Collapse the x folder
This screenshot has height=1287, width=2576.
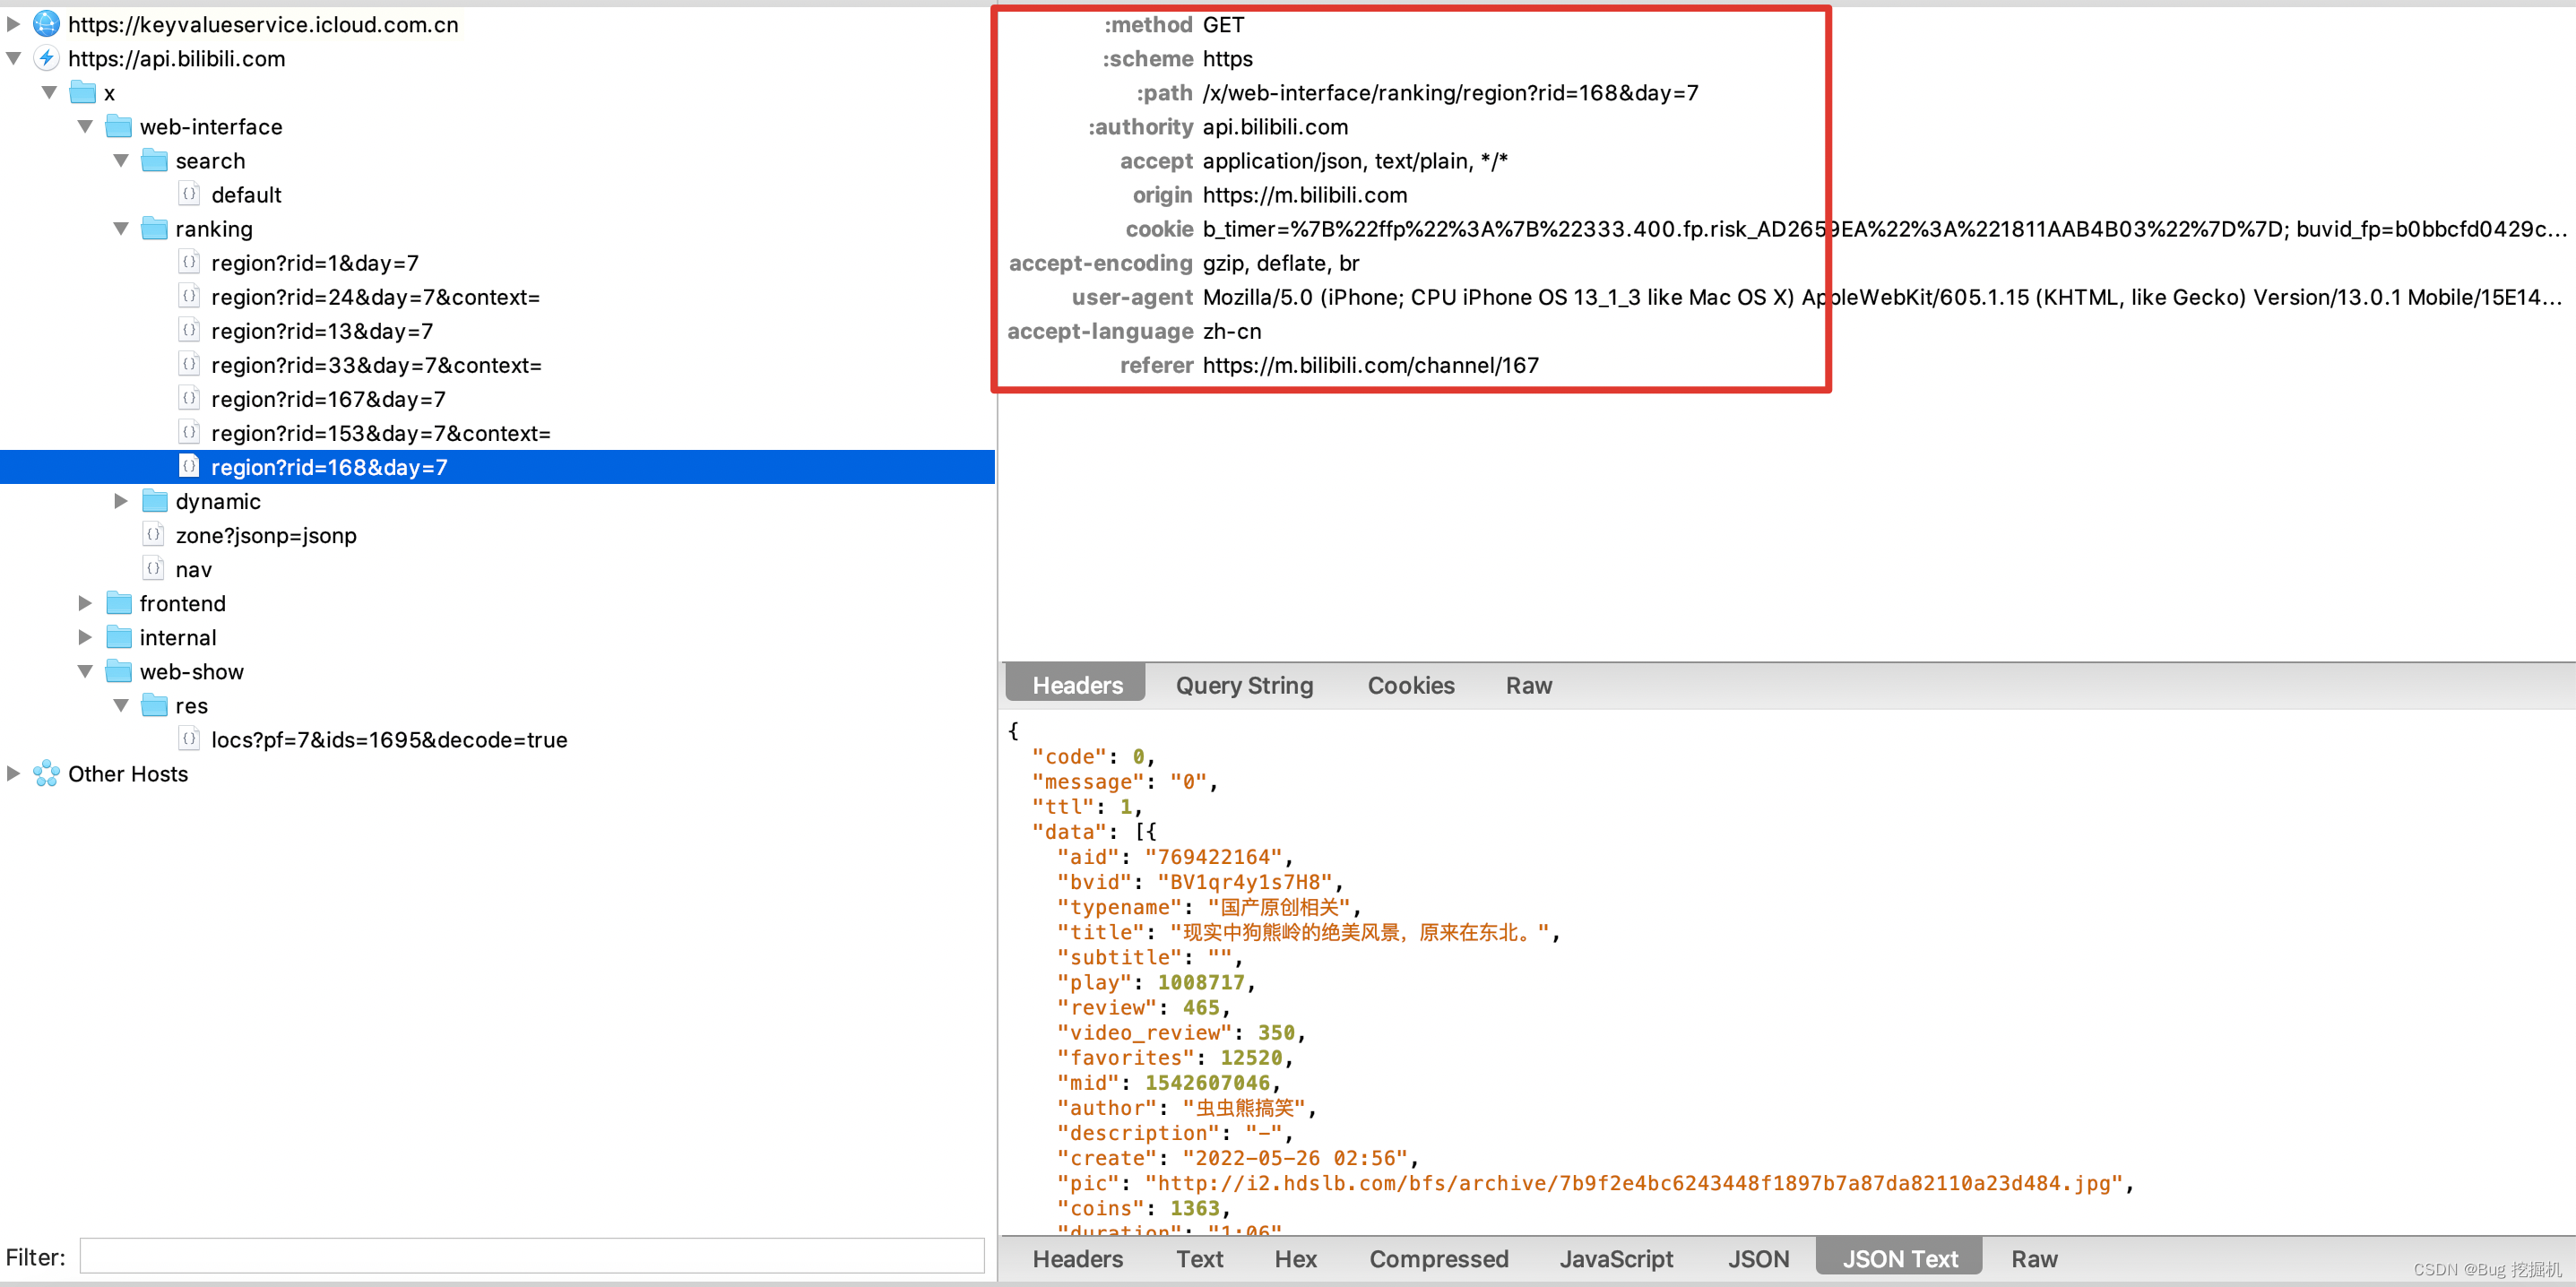point(49,93)
